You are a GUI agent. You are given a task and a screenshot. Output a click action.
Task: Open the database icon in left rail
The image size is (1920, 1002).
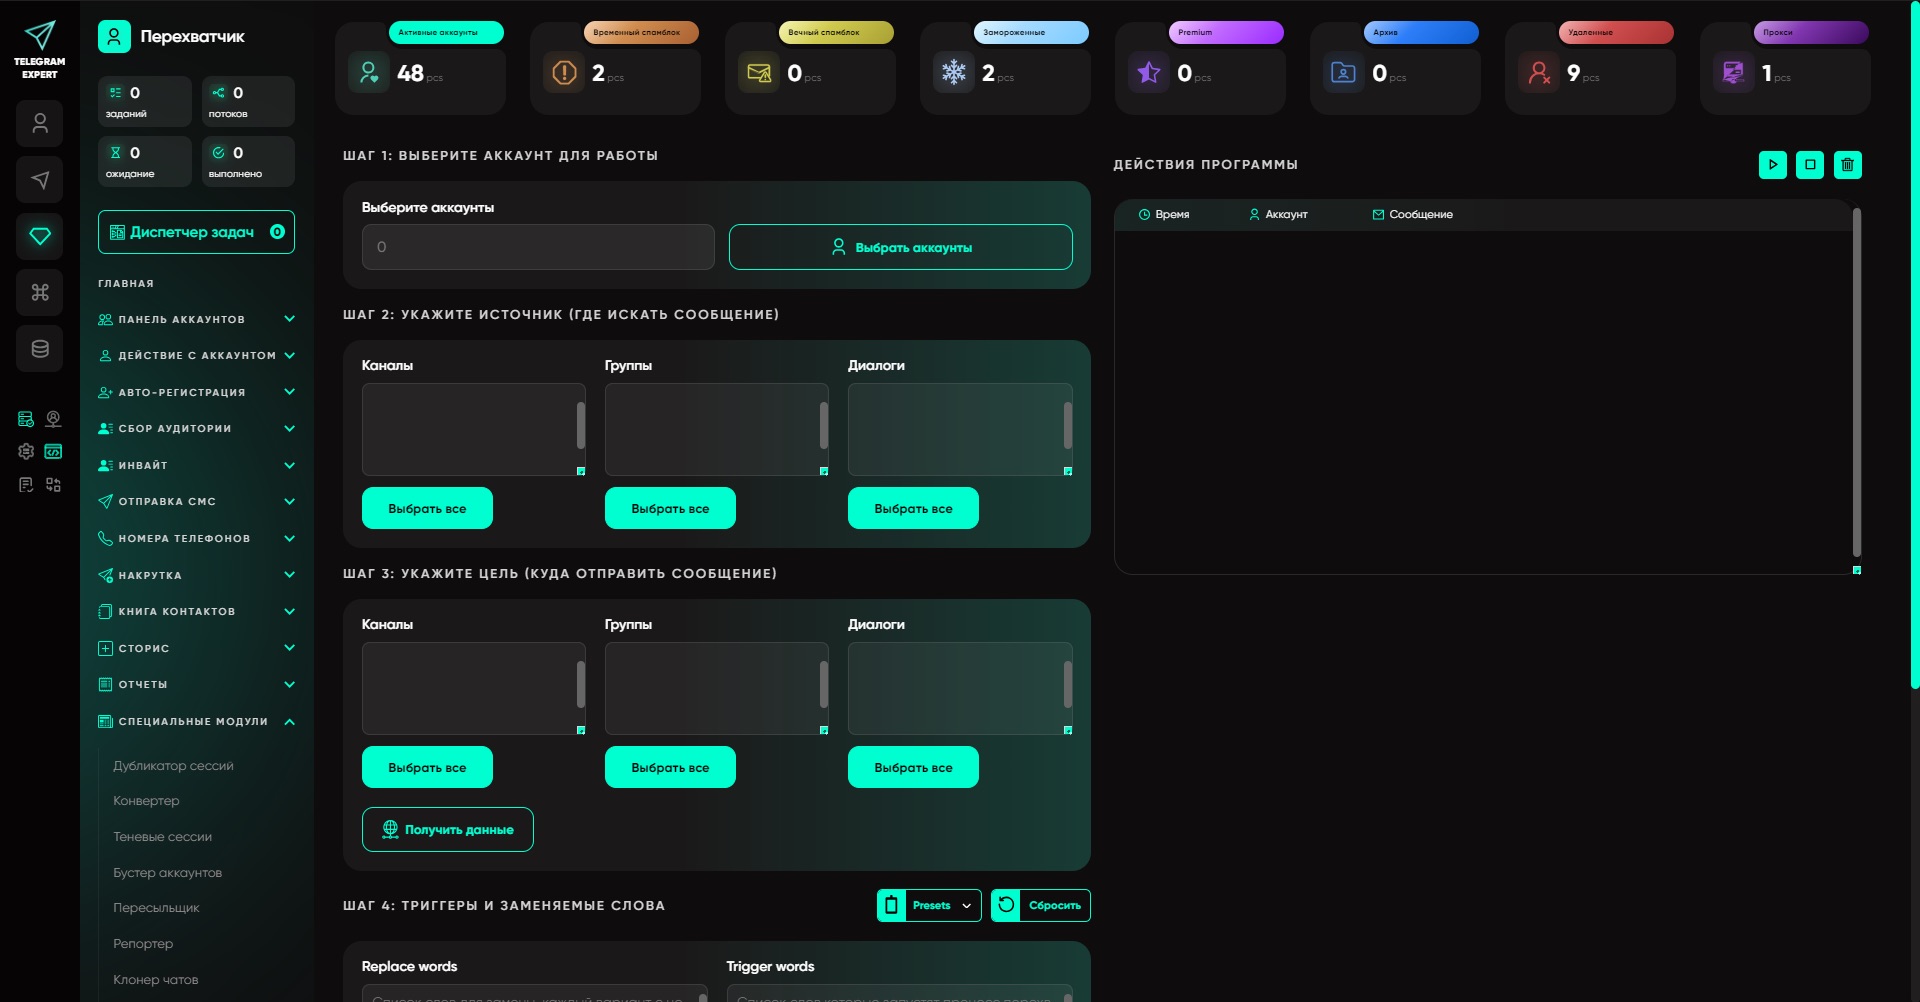[x=40, y=349]
